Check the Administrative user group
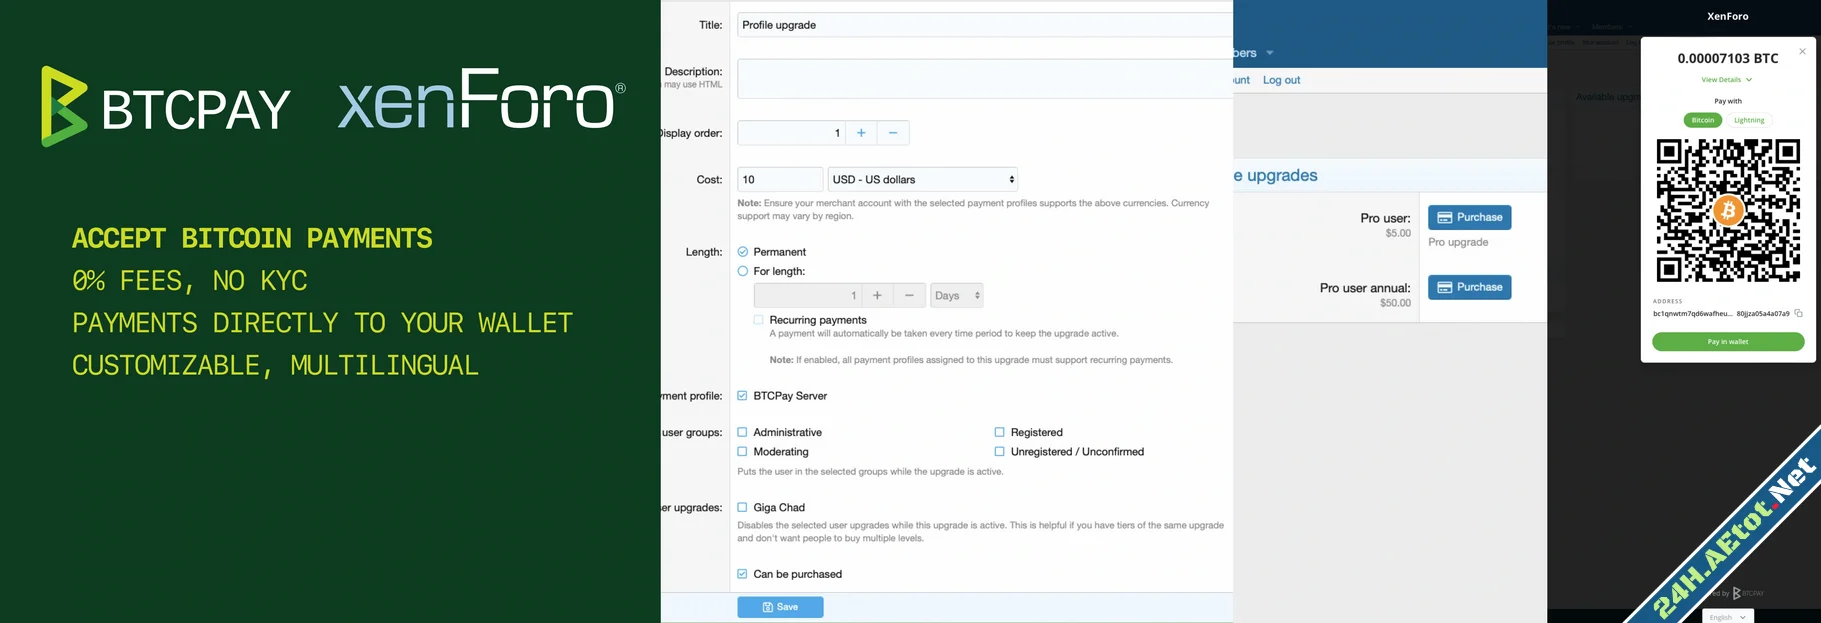 [743, 433]
